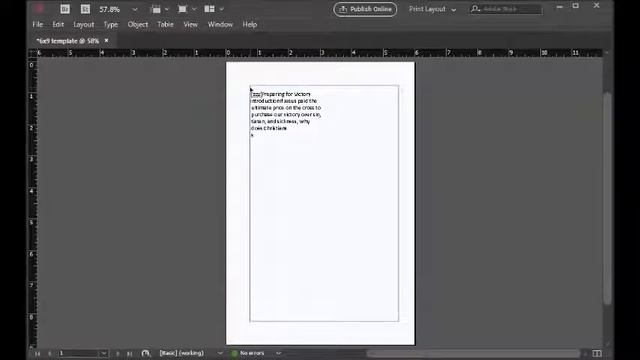Go to last page arrow in status bar
Image resolution: width=640 pixels, height=360 pixels.
tap(129, 353)
